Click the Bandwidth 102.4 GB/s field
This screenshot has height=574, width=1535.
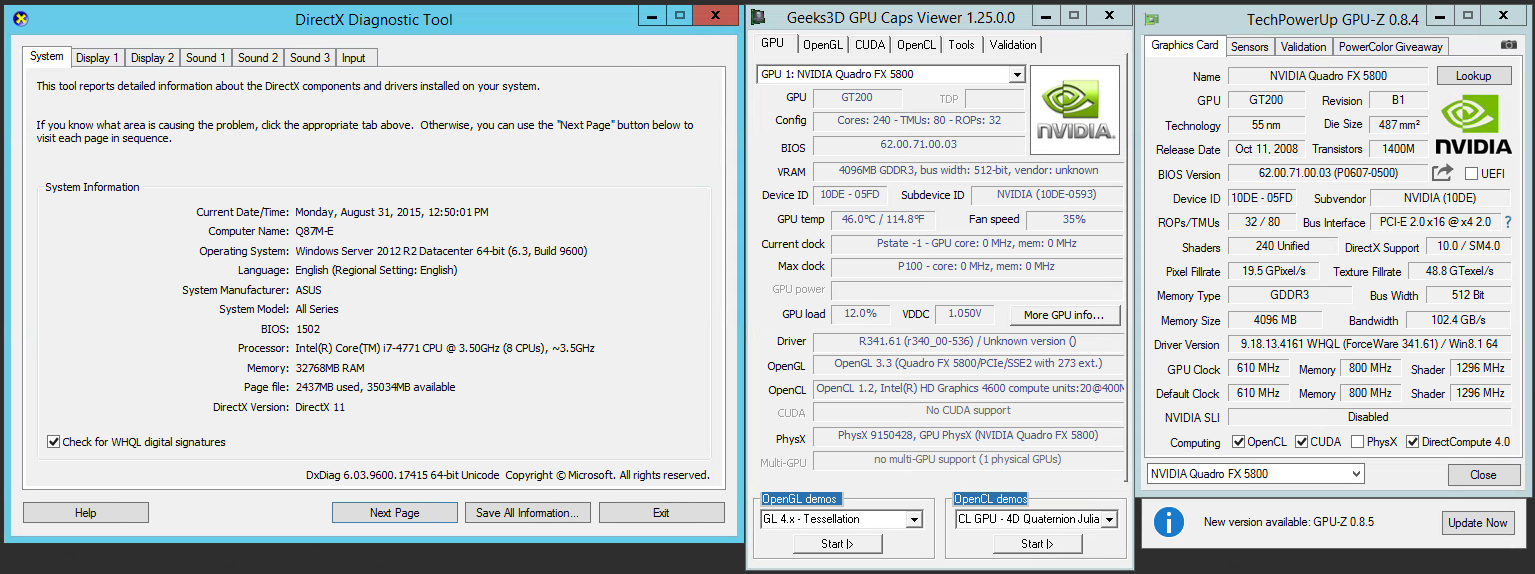[x=1458, y=320]
